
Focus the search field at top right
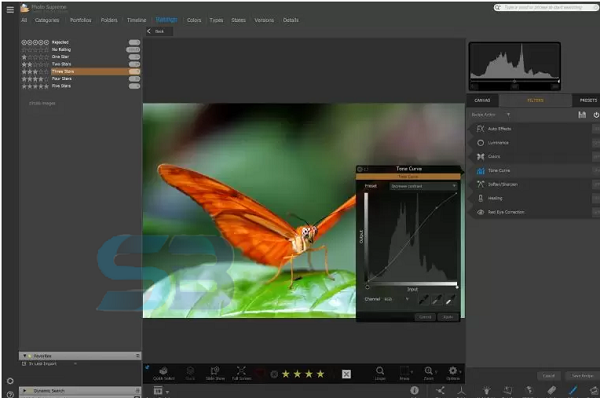tap(546, 8)
